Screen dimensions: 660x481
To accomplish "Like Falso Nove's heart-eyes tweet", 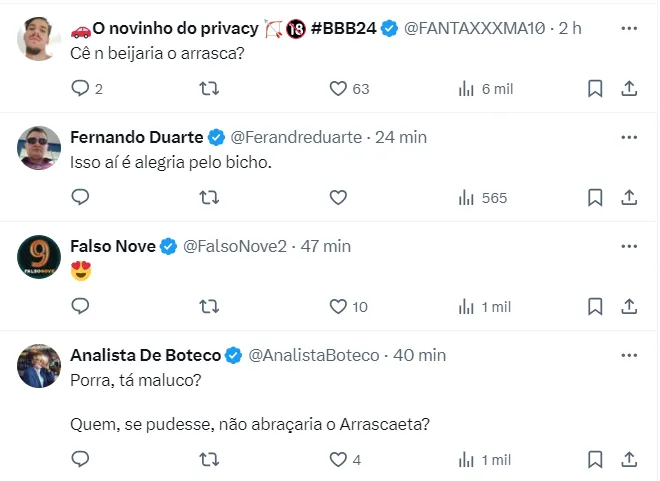I will tap(338, 307).
